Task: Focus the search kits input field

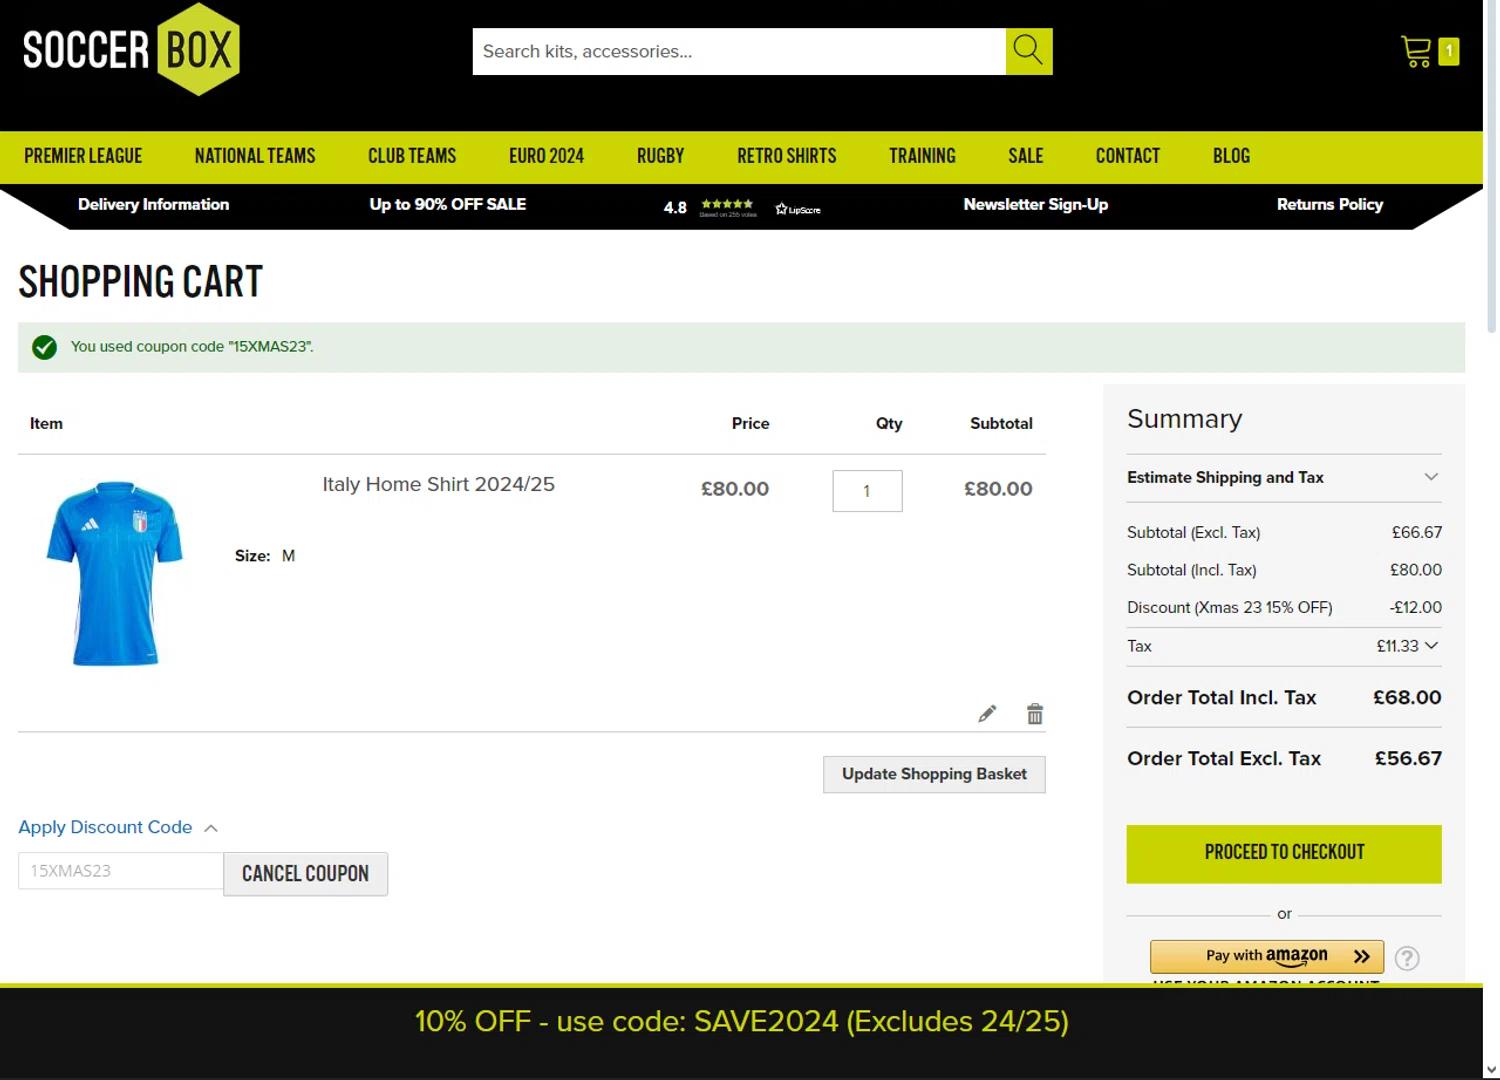Action: (x=739, y=51)
